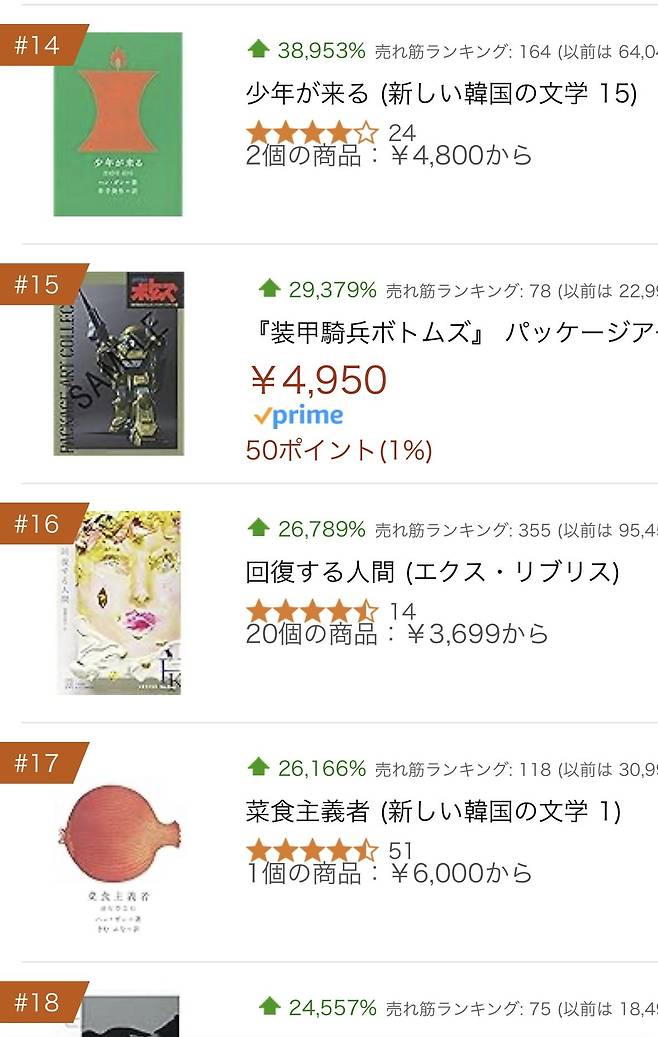The height and width of the screenshot is (1037, 658).
Task: Open the 菜食主義者 book cover thumbnail
Action: [118, 842]
